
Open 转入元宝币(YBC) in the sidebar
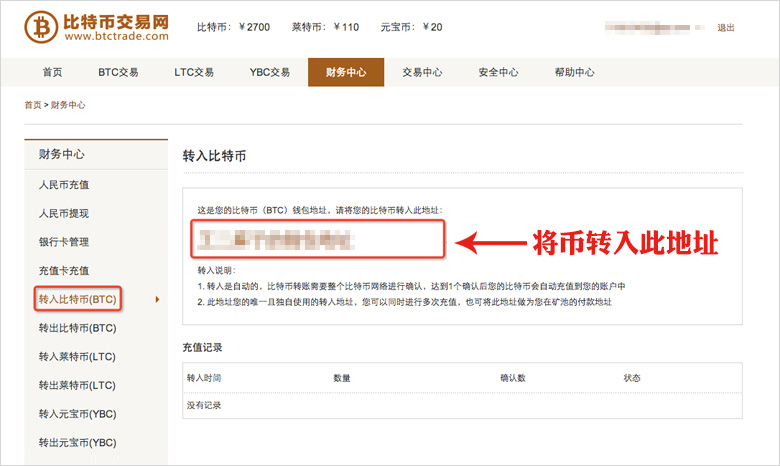78,414
